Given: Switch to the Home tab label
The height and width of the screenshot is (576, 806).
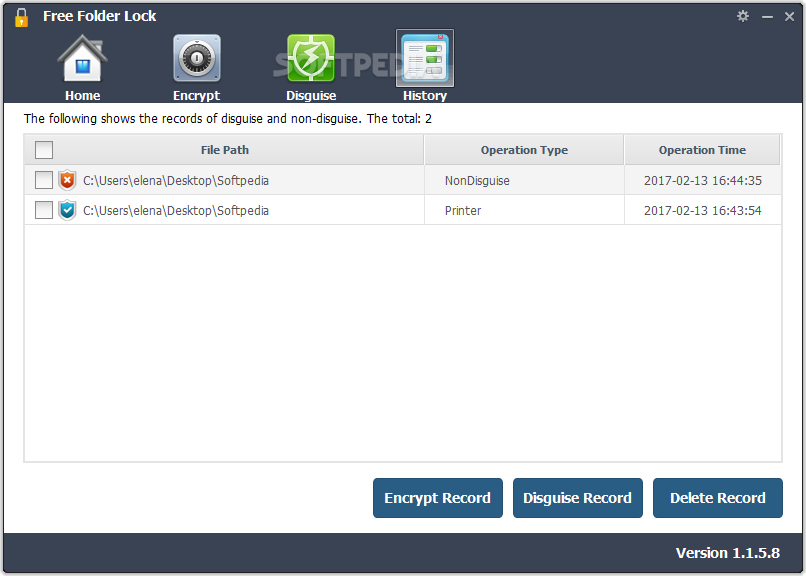Looking at the screenshot, I should (x=83, y=96).
